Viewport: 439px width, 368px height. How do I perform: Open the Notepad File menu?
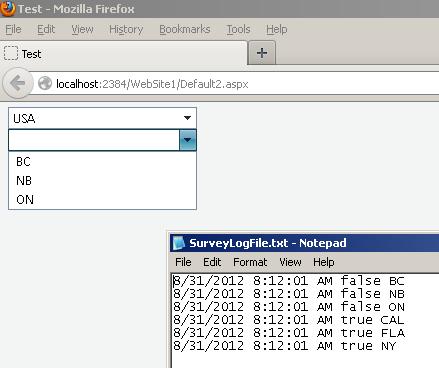point(183,262)
